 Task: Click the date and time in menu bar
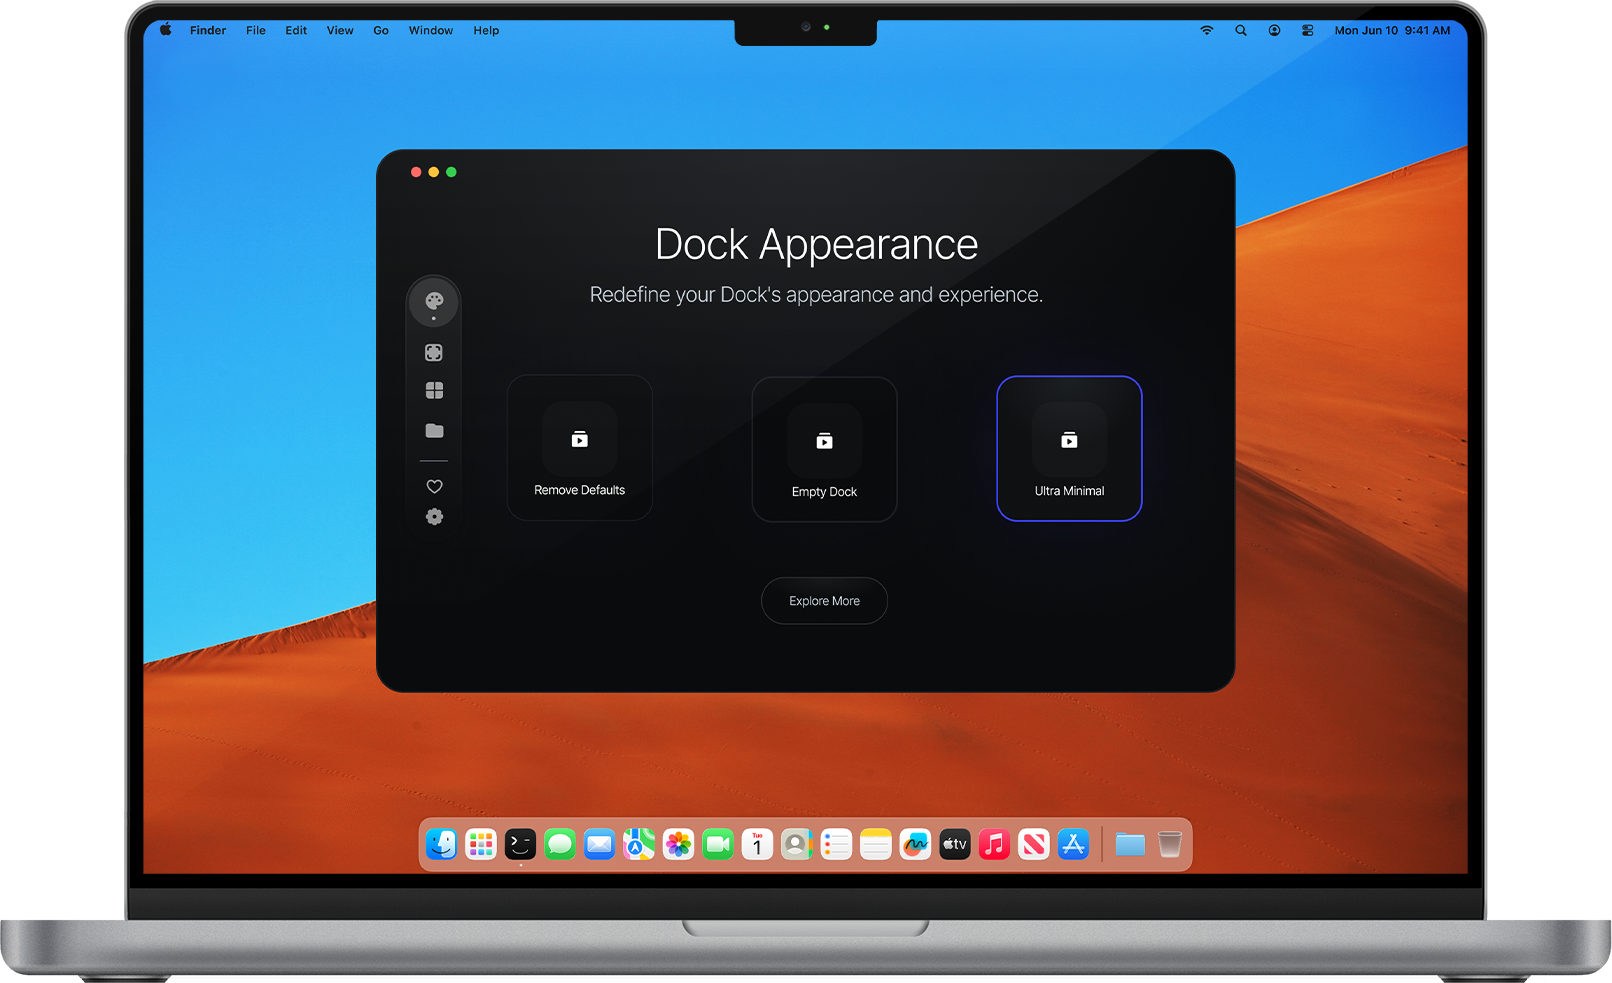pos(1392,31)
